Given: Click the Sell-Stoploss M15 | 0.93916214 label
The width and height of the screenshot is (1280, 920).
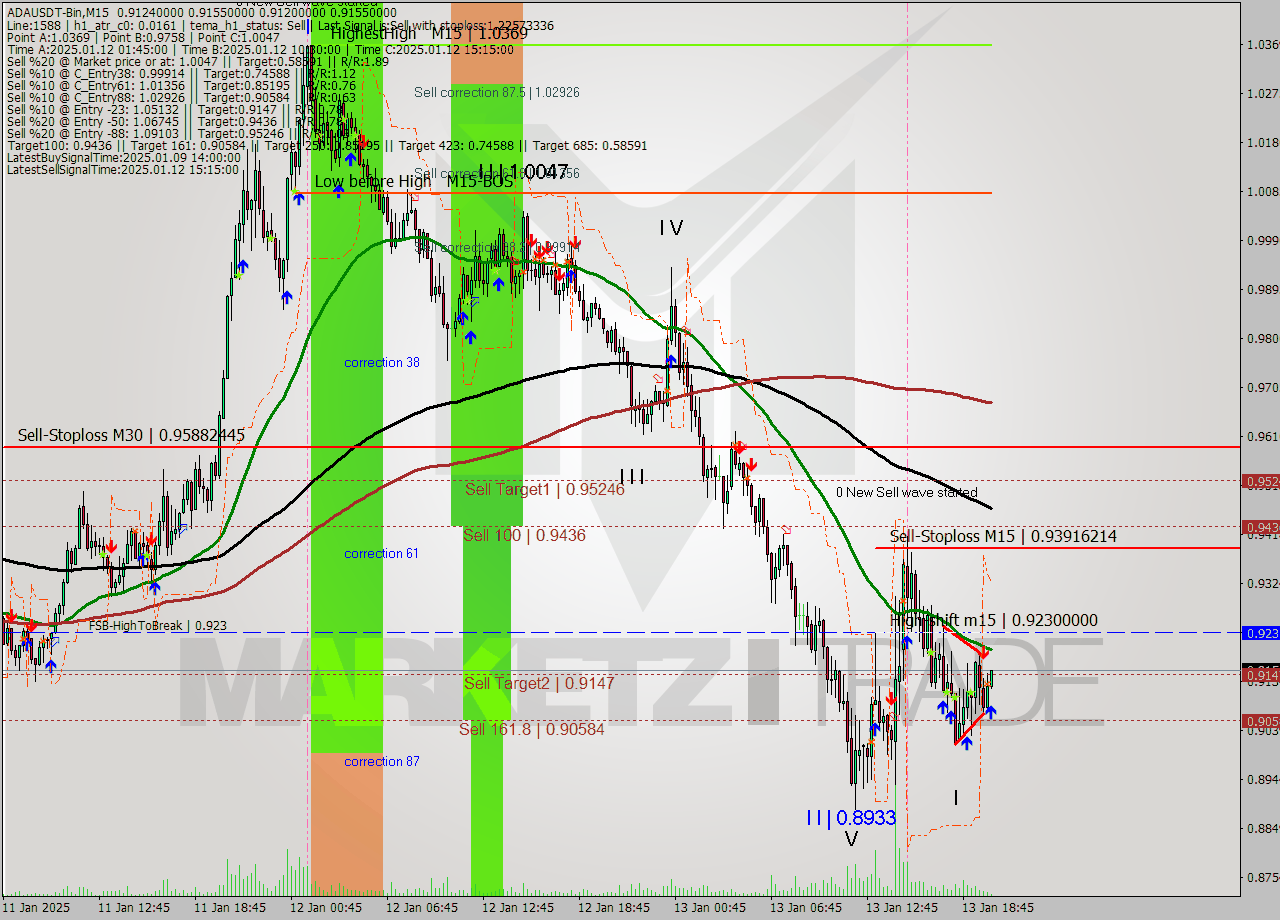Looking at the screenshot, I should point(1003,537).
